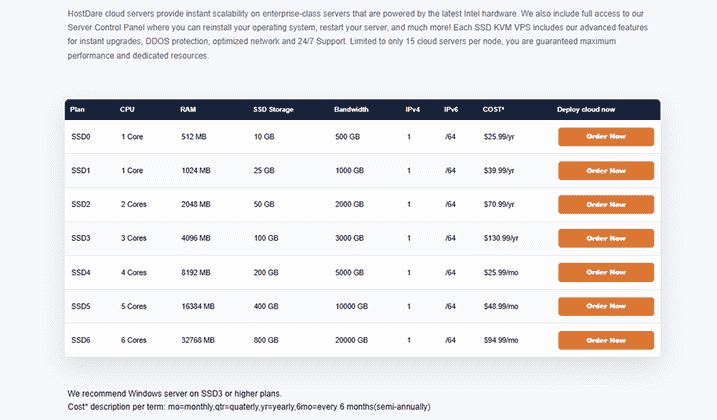This screenshot has width=717, height=420.
Task: Order the SSD3 plan now
Action: [606, 238]
